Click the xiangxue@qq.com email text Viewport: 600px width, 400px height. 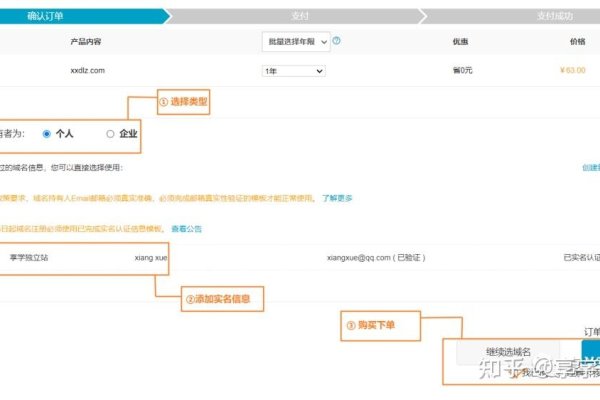click(x=359, y=258)
